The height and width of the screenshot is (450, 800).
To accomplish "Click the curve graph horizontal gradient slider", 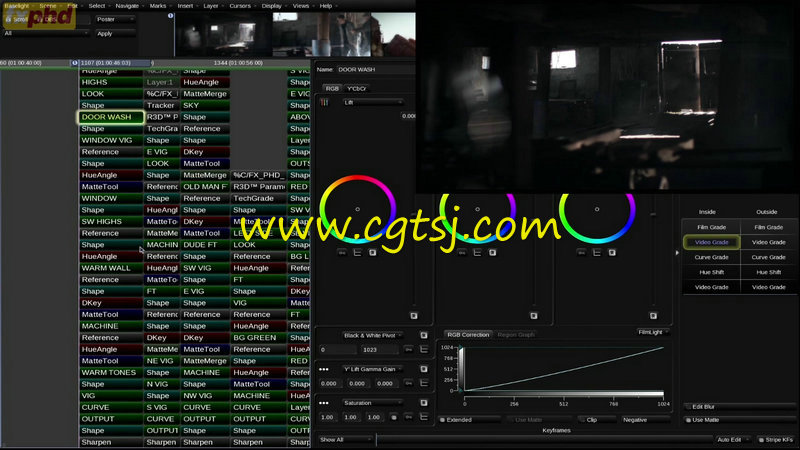I will tap(564, 394).
